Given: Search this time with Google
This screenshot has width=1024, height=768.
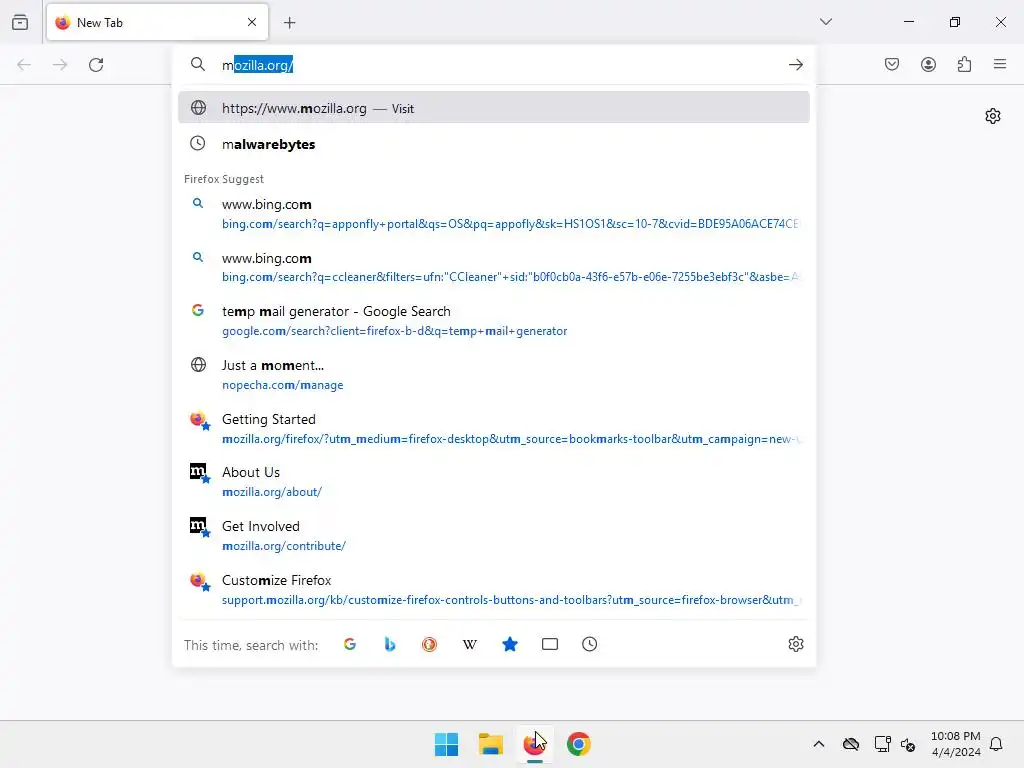Looking at the screenshot, I should pos(350,645).
